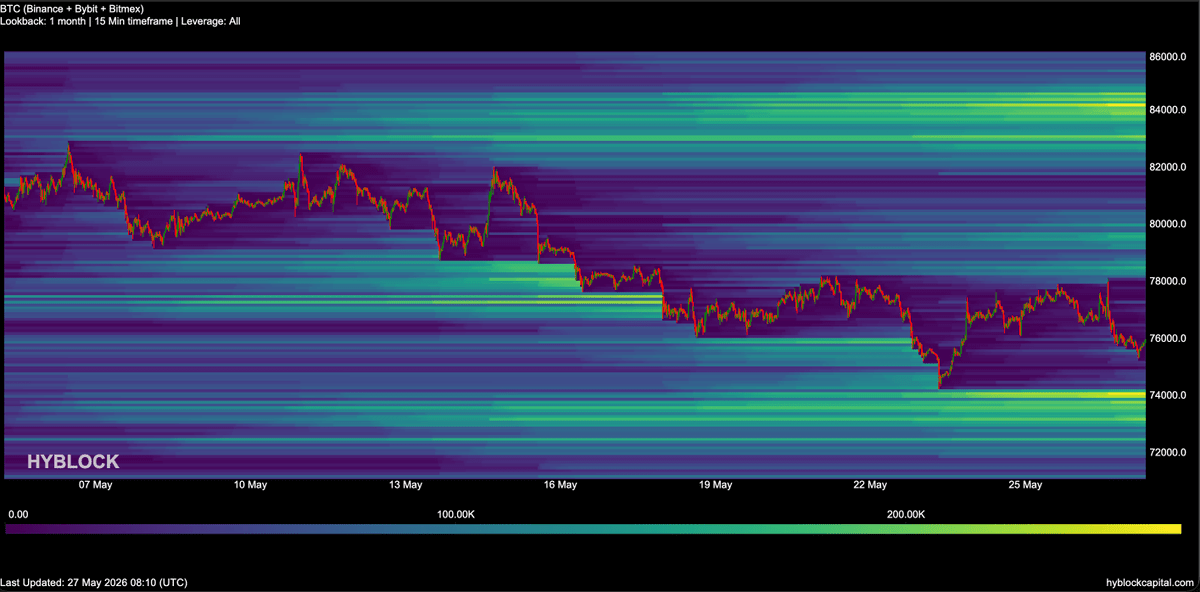
Task: Select the 74000.0 price level label
Action: pos(1169,396)
